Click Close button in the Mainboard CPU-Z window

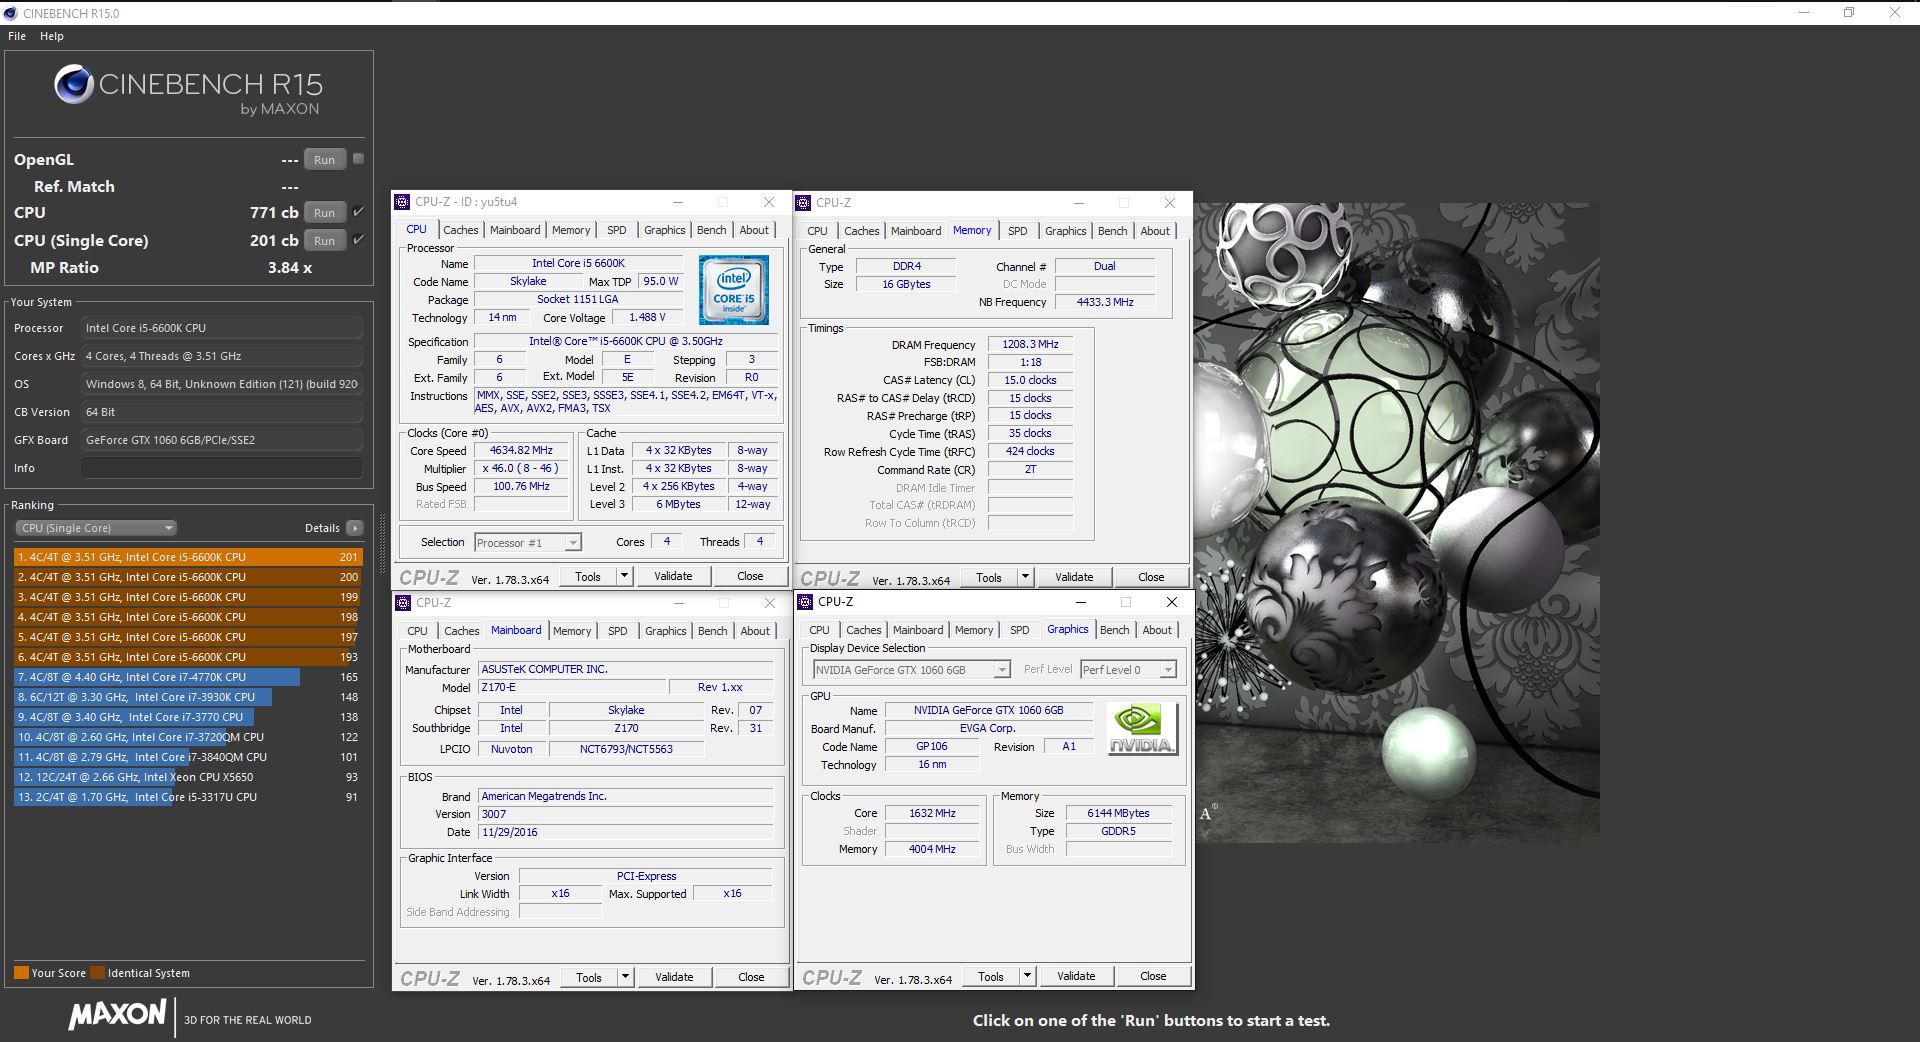[751, 977]
